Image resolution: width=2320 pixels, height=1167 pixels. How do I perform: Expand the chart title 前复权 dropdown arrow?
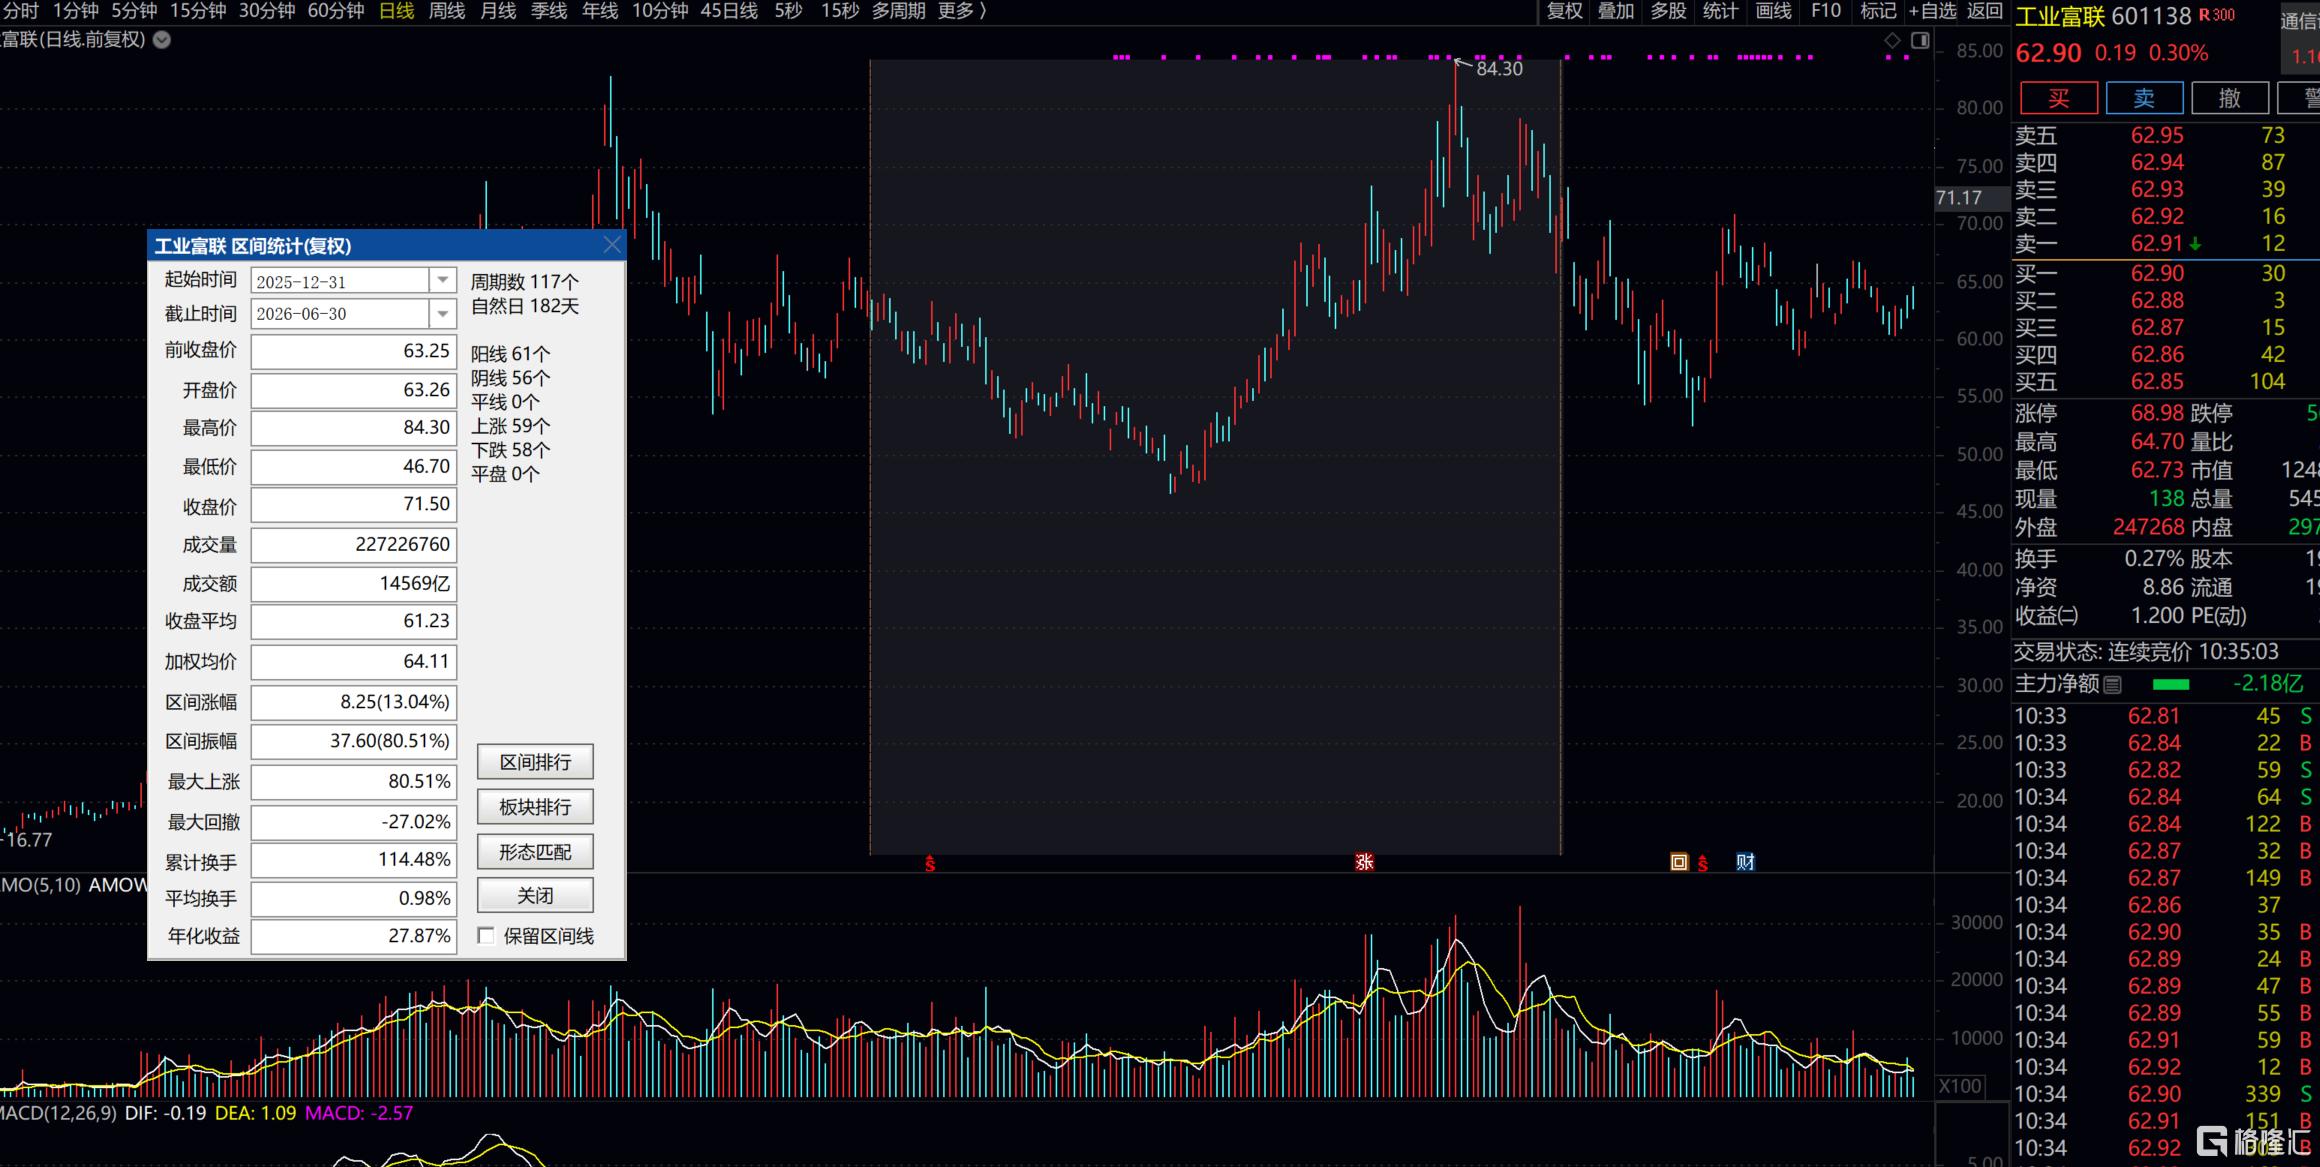pos(161,40)
